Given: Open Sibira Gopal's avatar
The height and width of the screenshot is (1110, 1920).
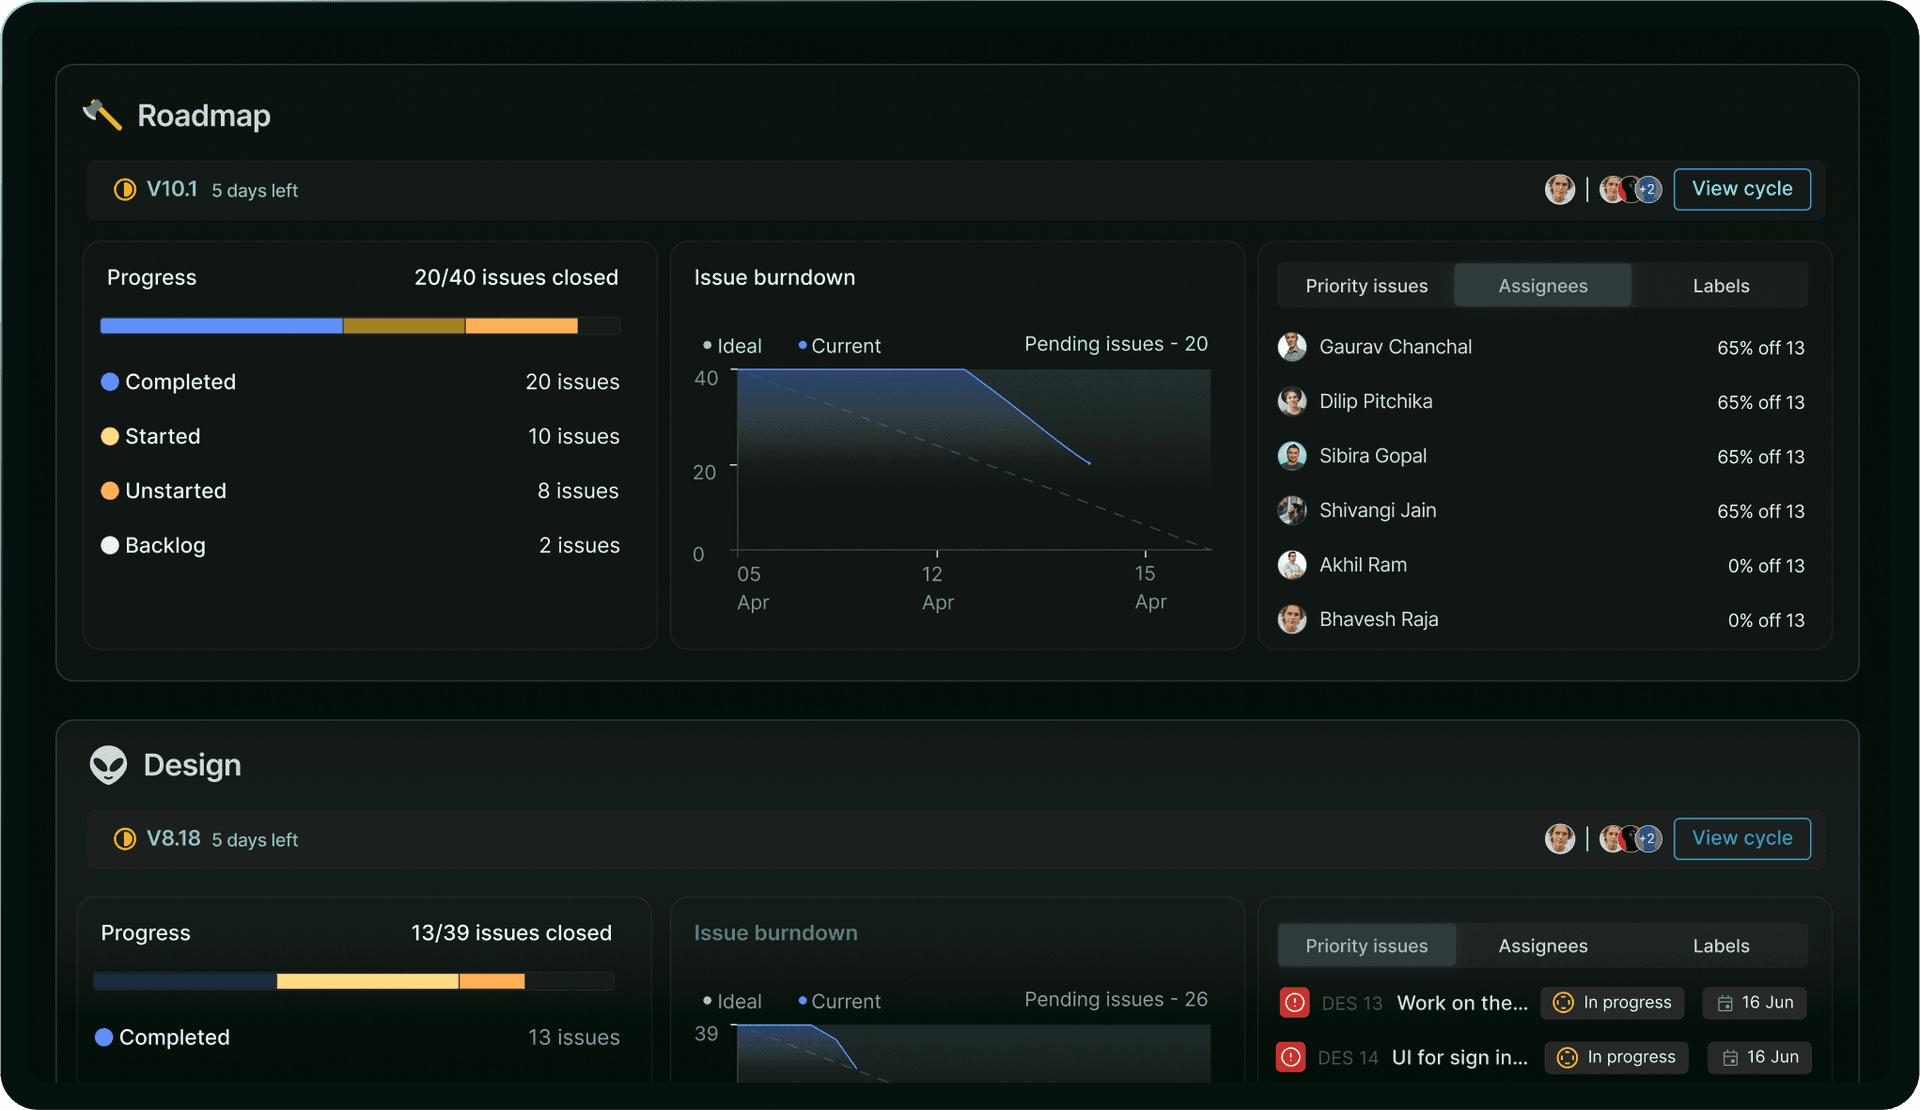Looking at the screenshot, I should pyautogui.click(x=1292, y=456).
